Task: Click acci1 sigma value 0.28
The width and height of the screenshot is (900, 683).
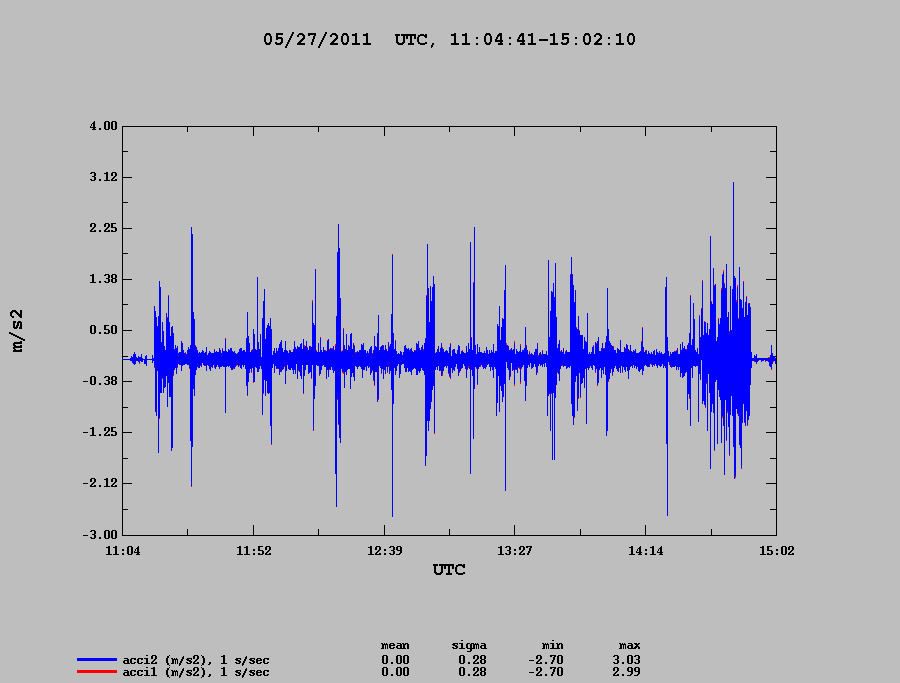Action: coord(472,672)
